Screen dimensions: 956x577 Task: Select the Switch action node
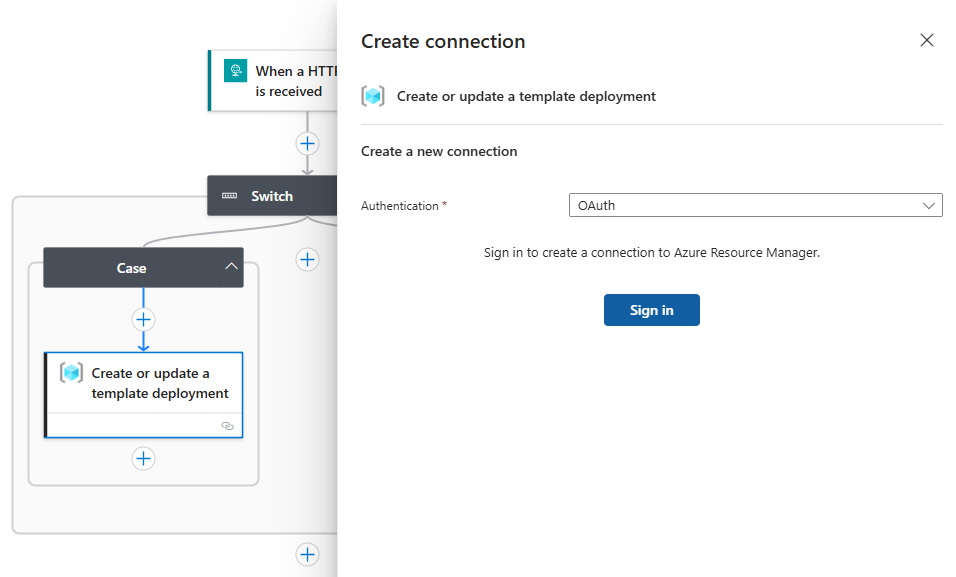point(272,196)
